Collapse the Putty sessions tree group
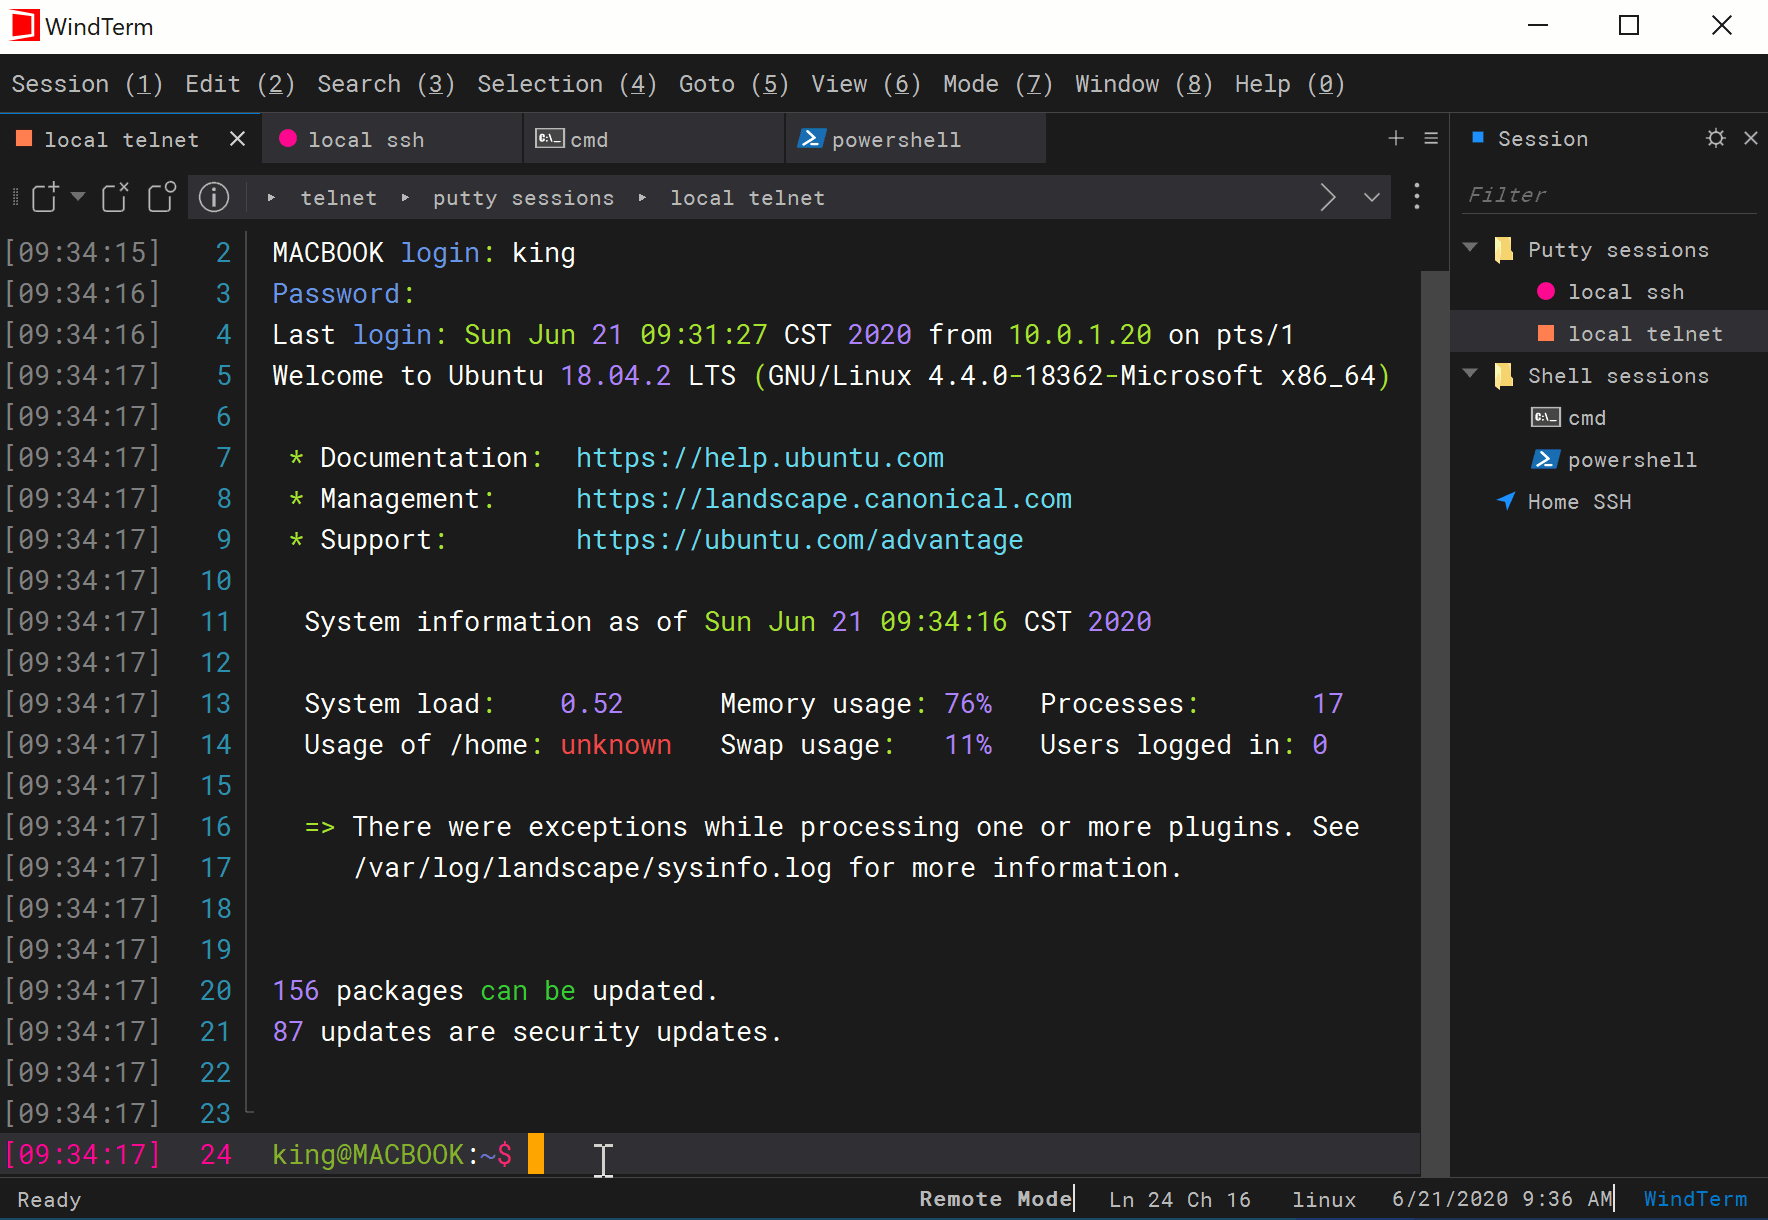Screen dimensions: 1768x1220 click(1470, 248)
